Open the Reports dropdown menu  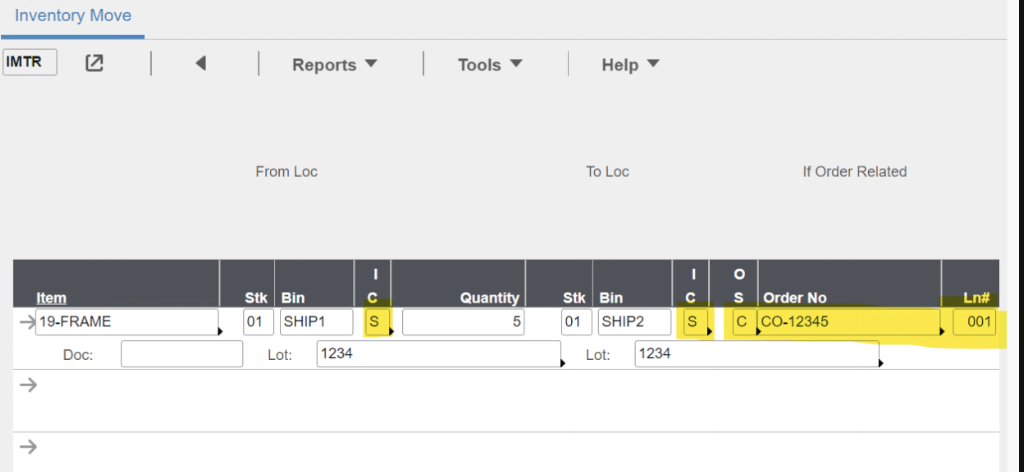click(x=334, y=64)
